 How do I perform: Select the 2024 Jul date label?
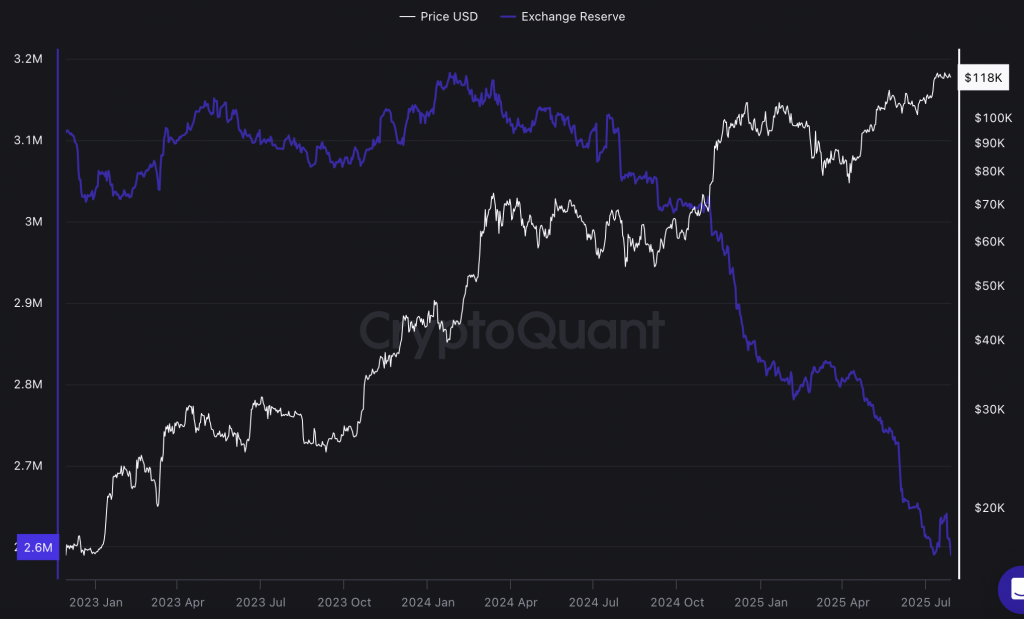point(593,602)
